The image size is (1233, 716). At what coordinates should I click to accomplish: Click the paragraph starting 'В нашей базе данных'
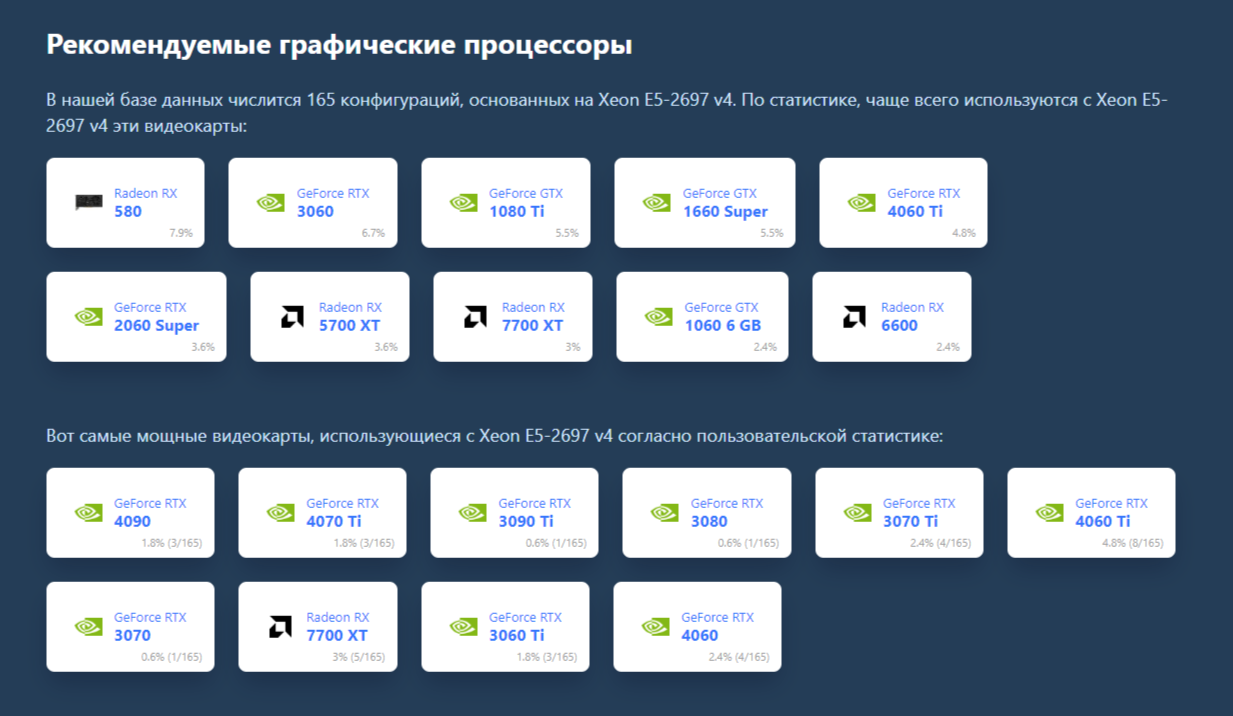click(x=607, y=113)
